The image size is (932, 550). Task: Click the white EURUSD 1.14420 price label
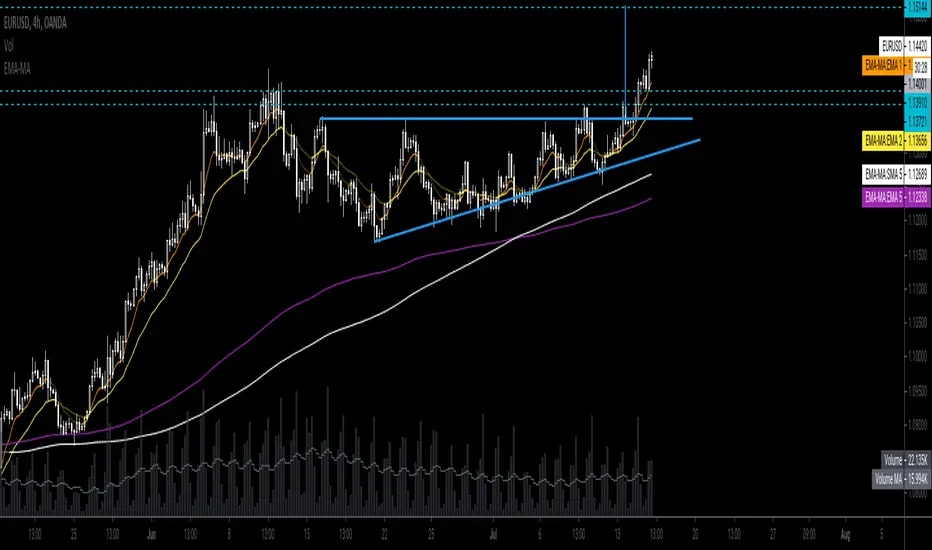click(905, 46)
